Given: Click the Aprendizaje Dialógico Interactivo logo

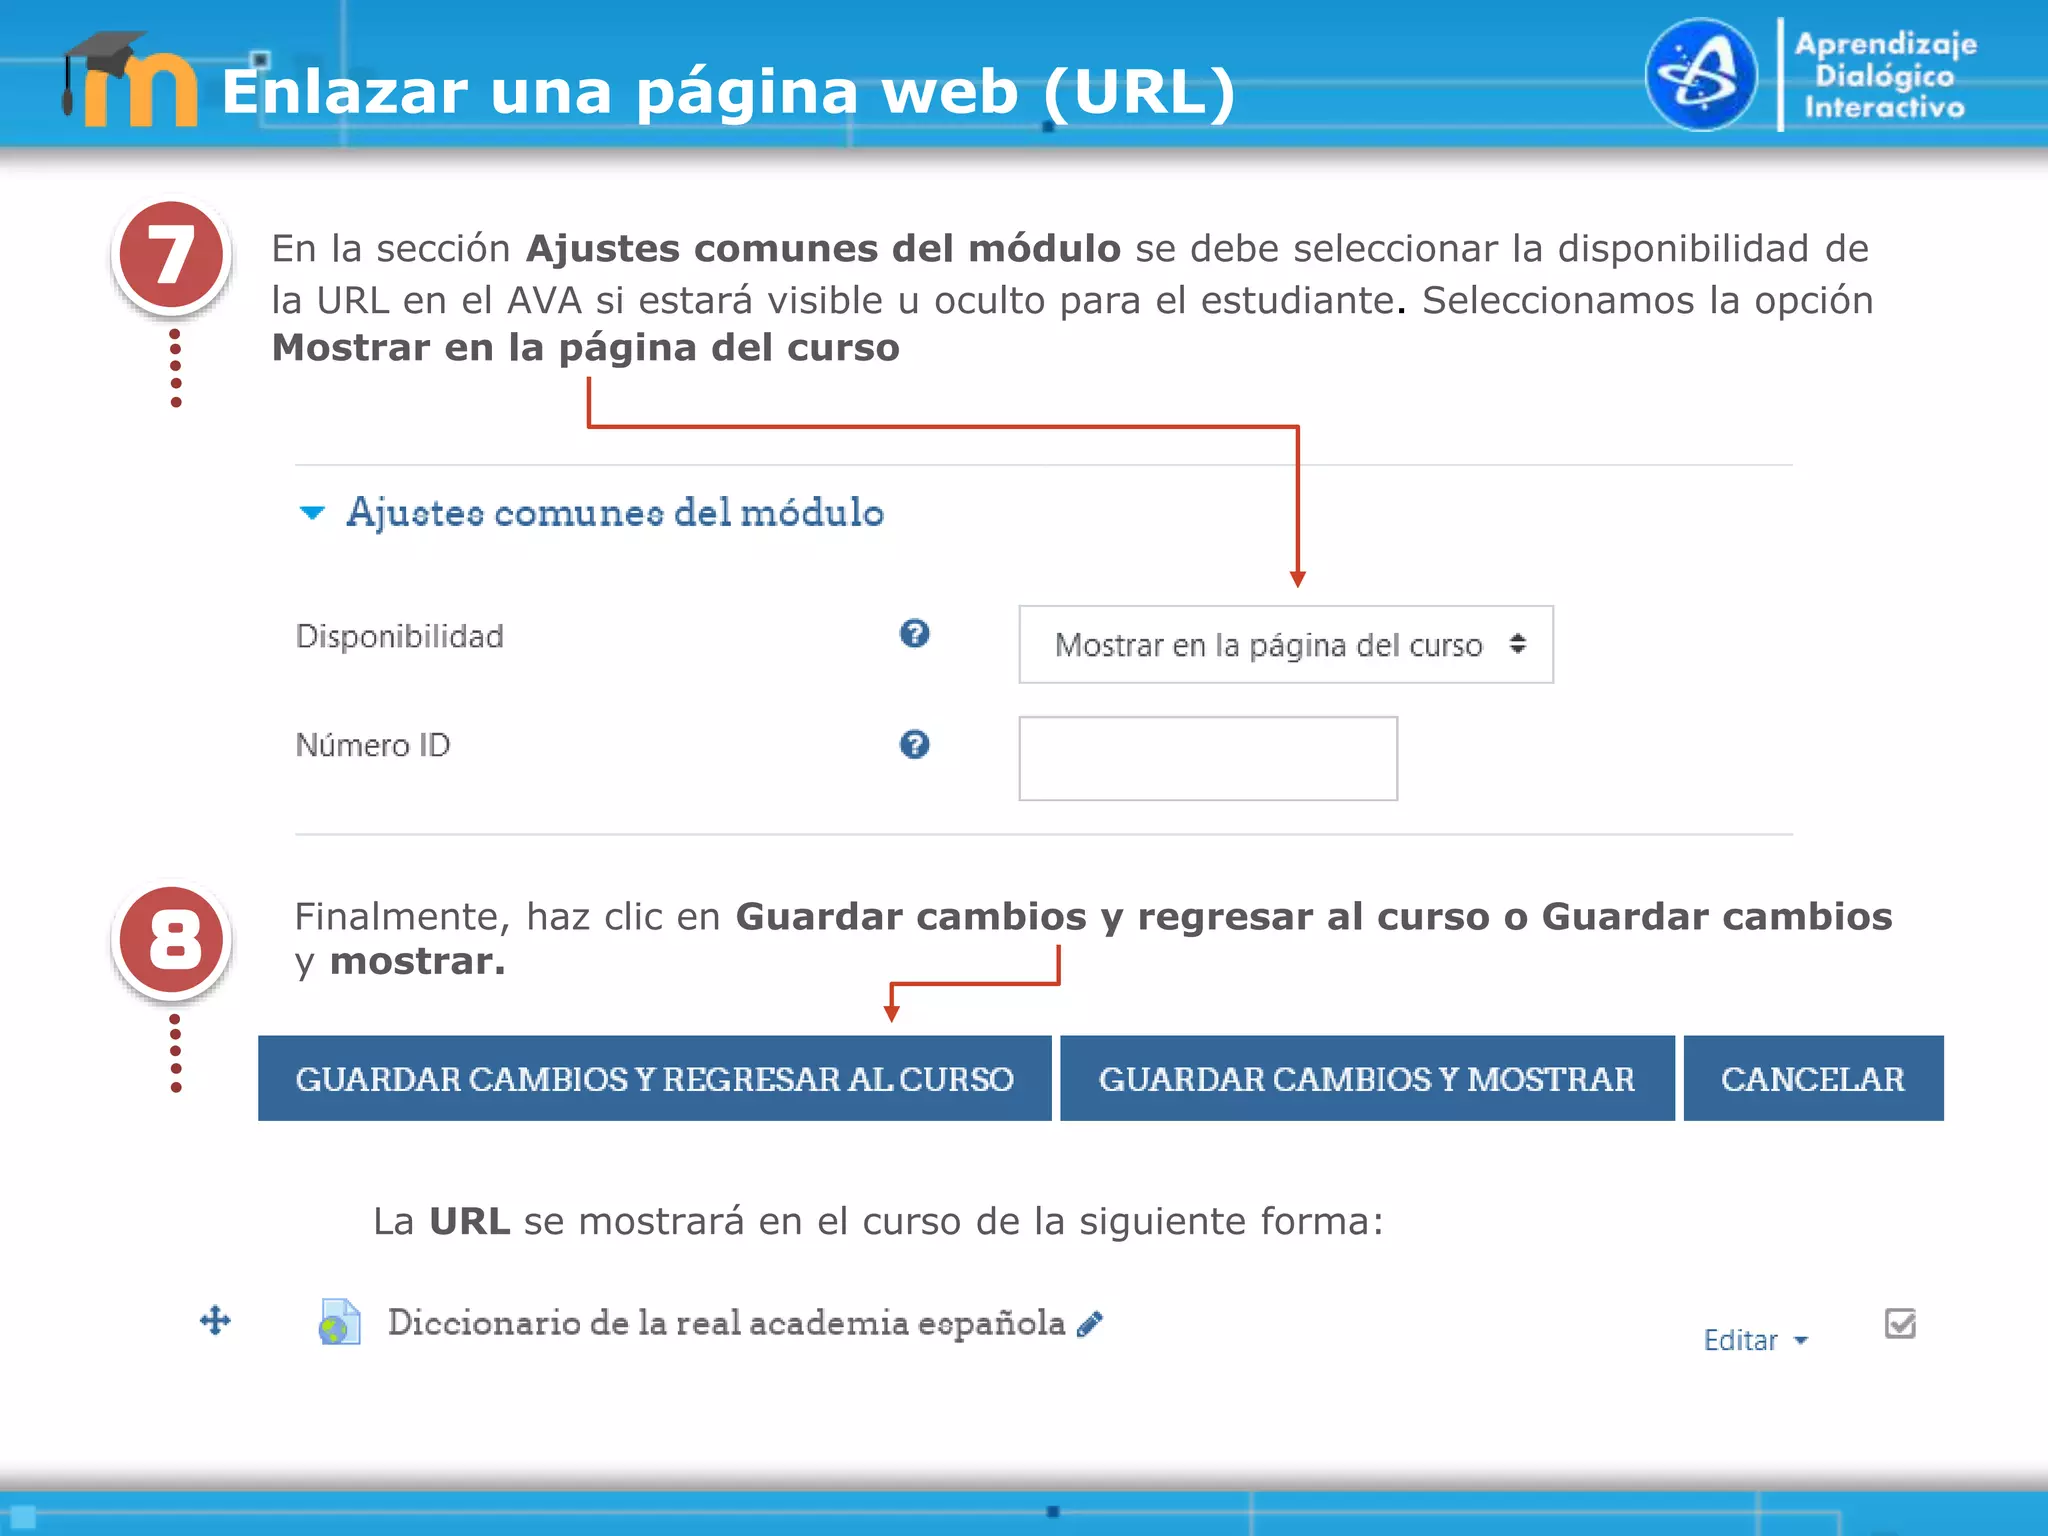Looking at the screenshot, I should pyautogui.click(x=1811, y=75).
